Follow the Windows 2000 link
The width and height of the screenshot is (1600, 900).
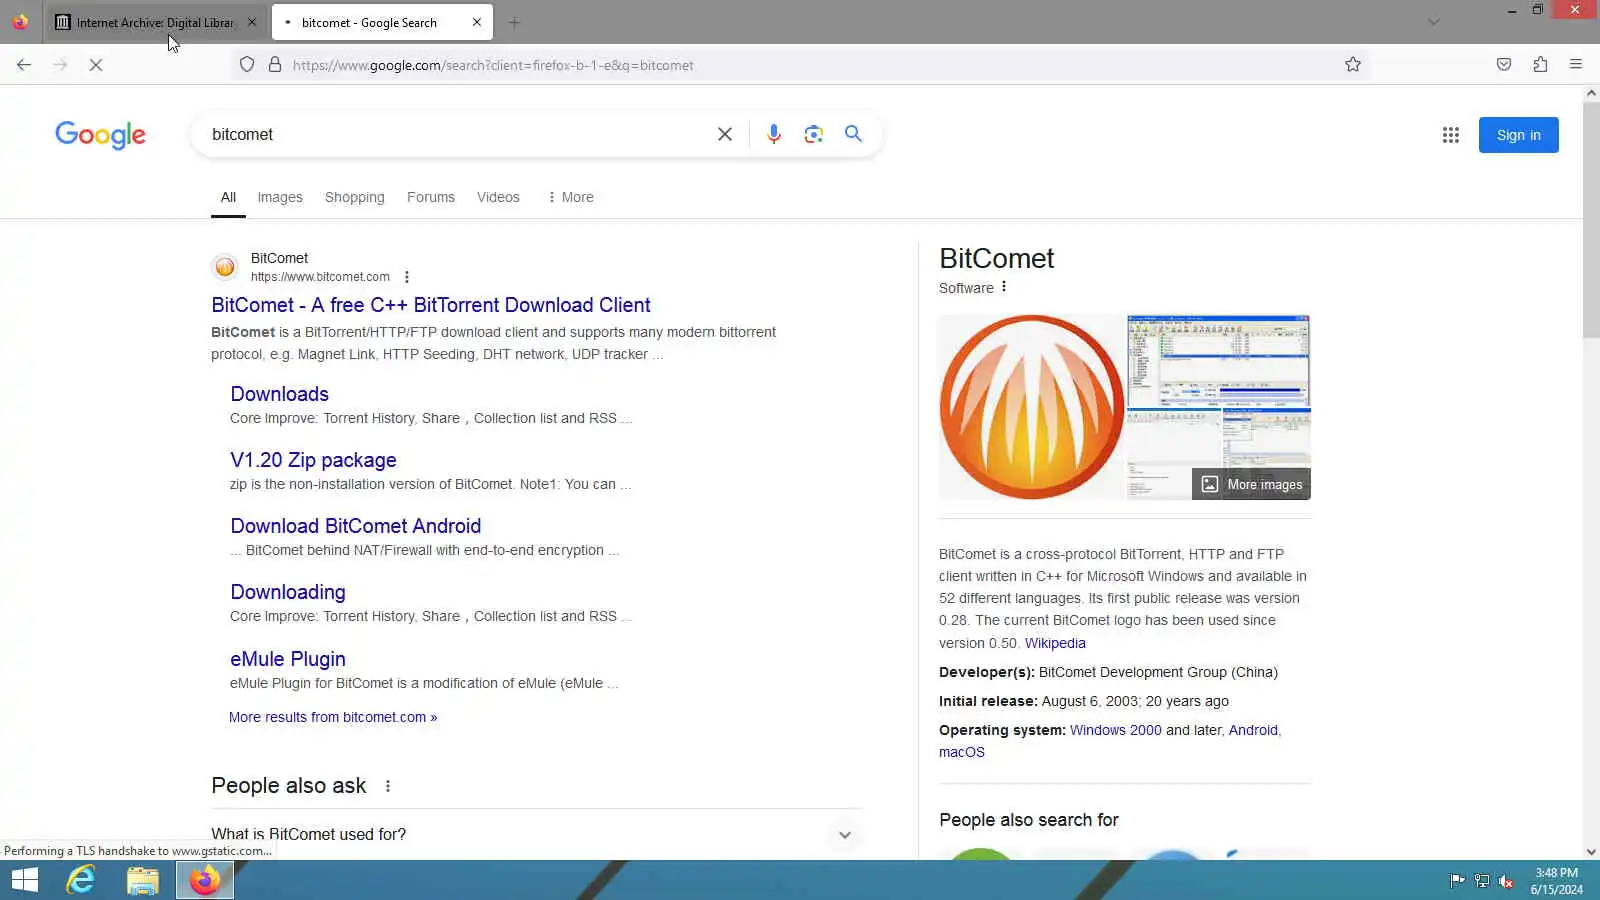(1116, 730)
